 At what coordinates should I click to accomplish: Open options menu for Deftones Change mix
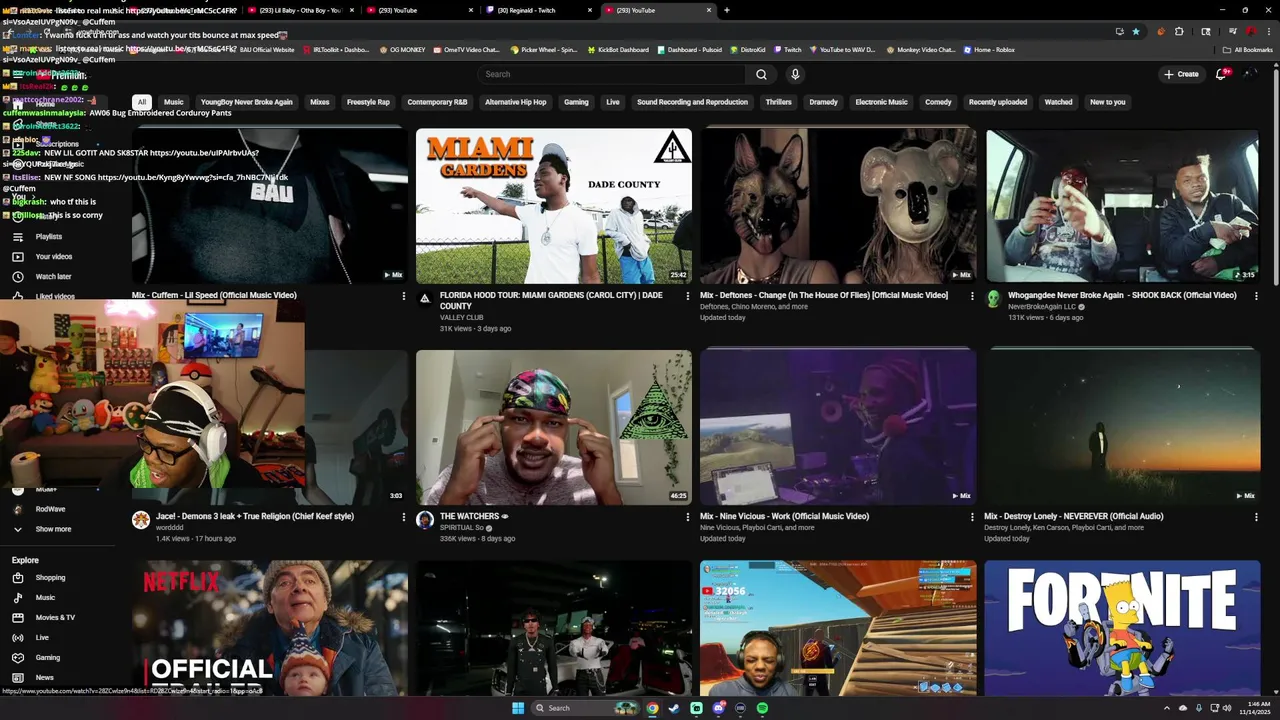pyautogui.click(x=972, y=296)
